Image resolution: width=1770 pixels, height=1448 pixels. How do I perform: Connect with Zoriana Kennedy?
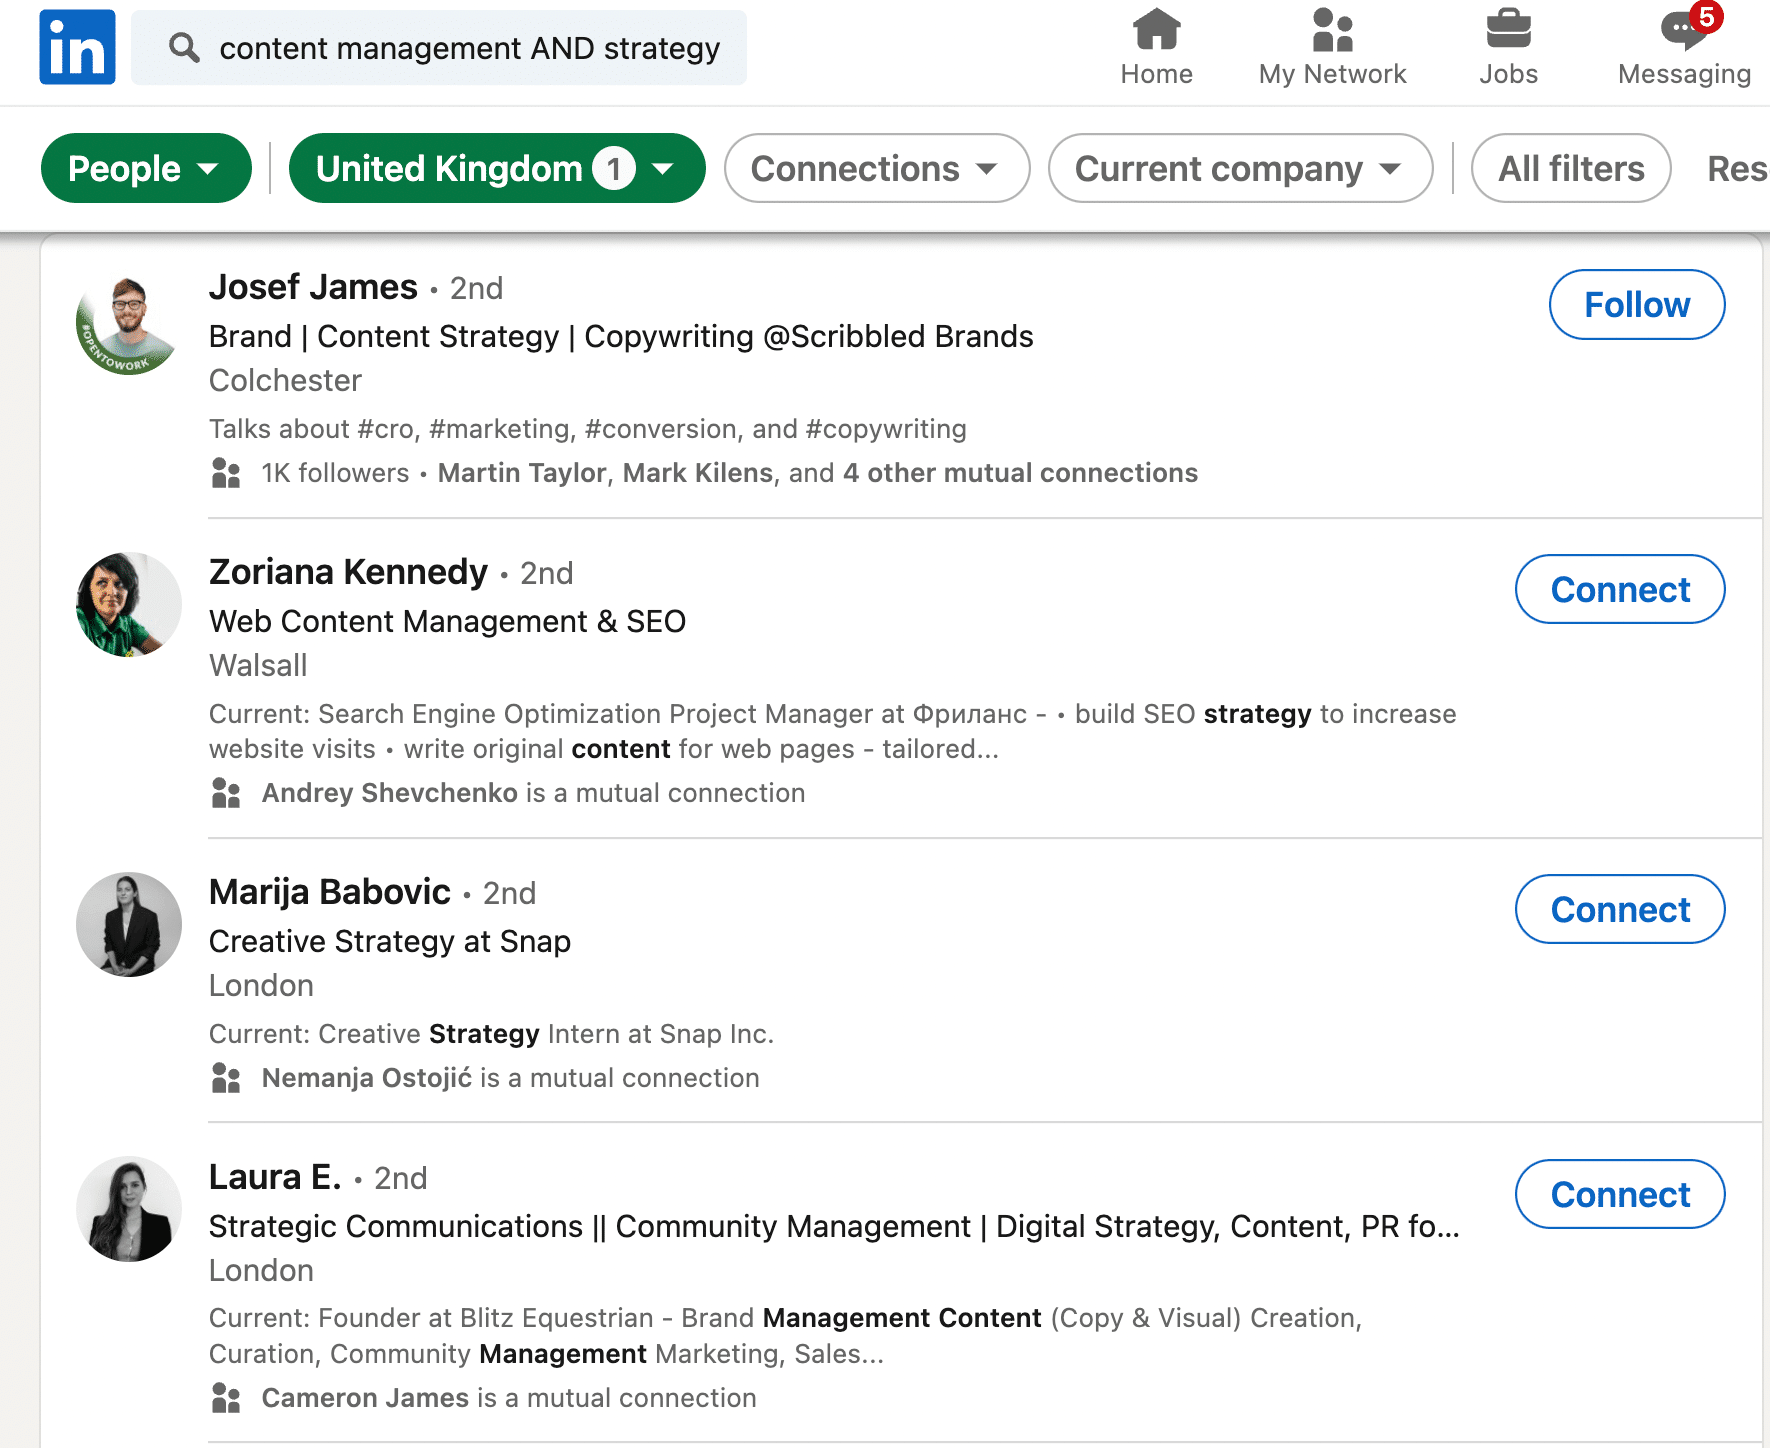(x=1619, y=590)
